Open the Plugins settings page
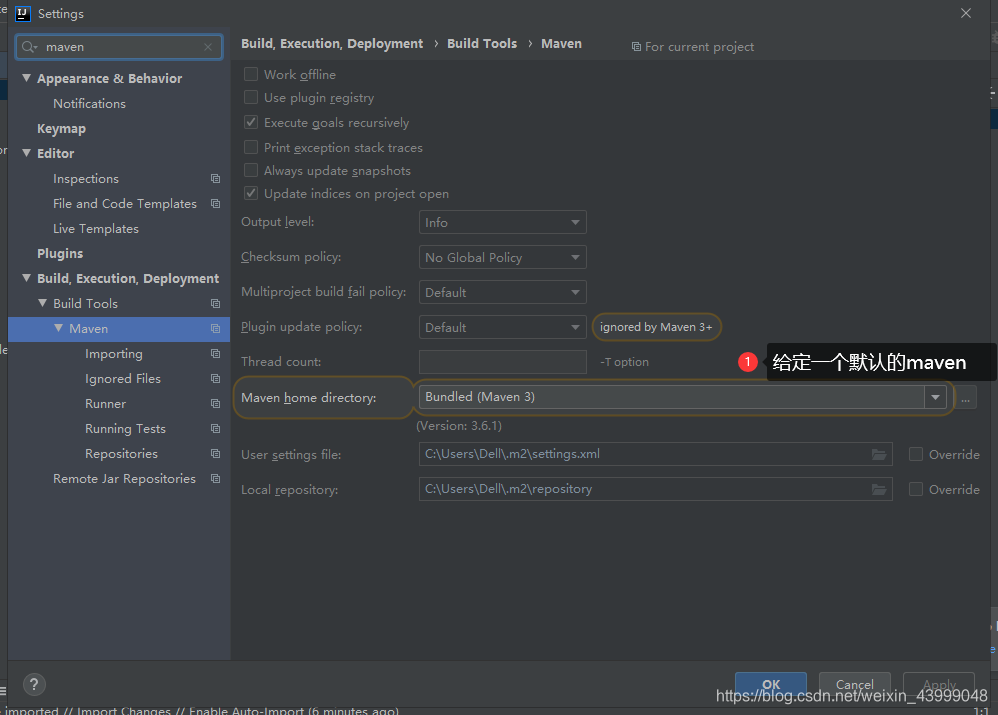This screenshot has height=715, width=998. tap(60, 253)
